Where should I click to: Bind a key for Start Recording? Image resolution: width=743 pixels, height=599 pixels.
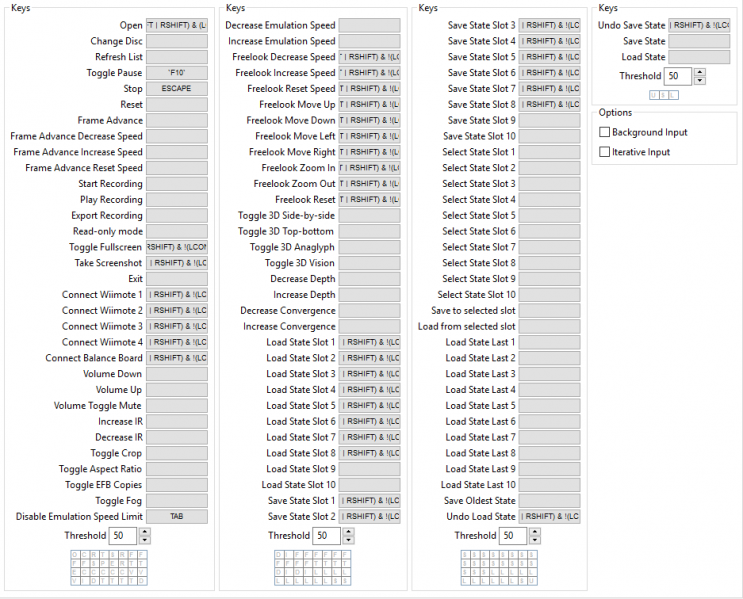pos(177,184)
